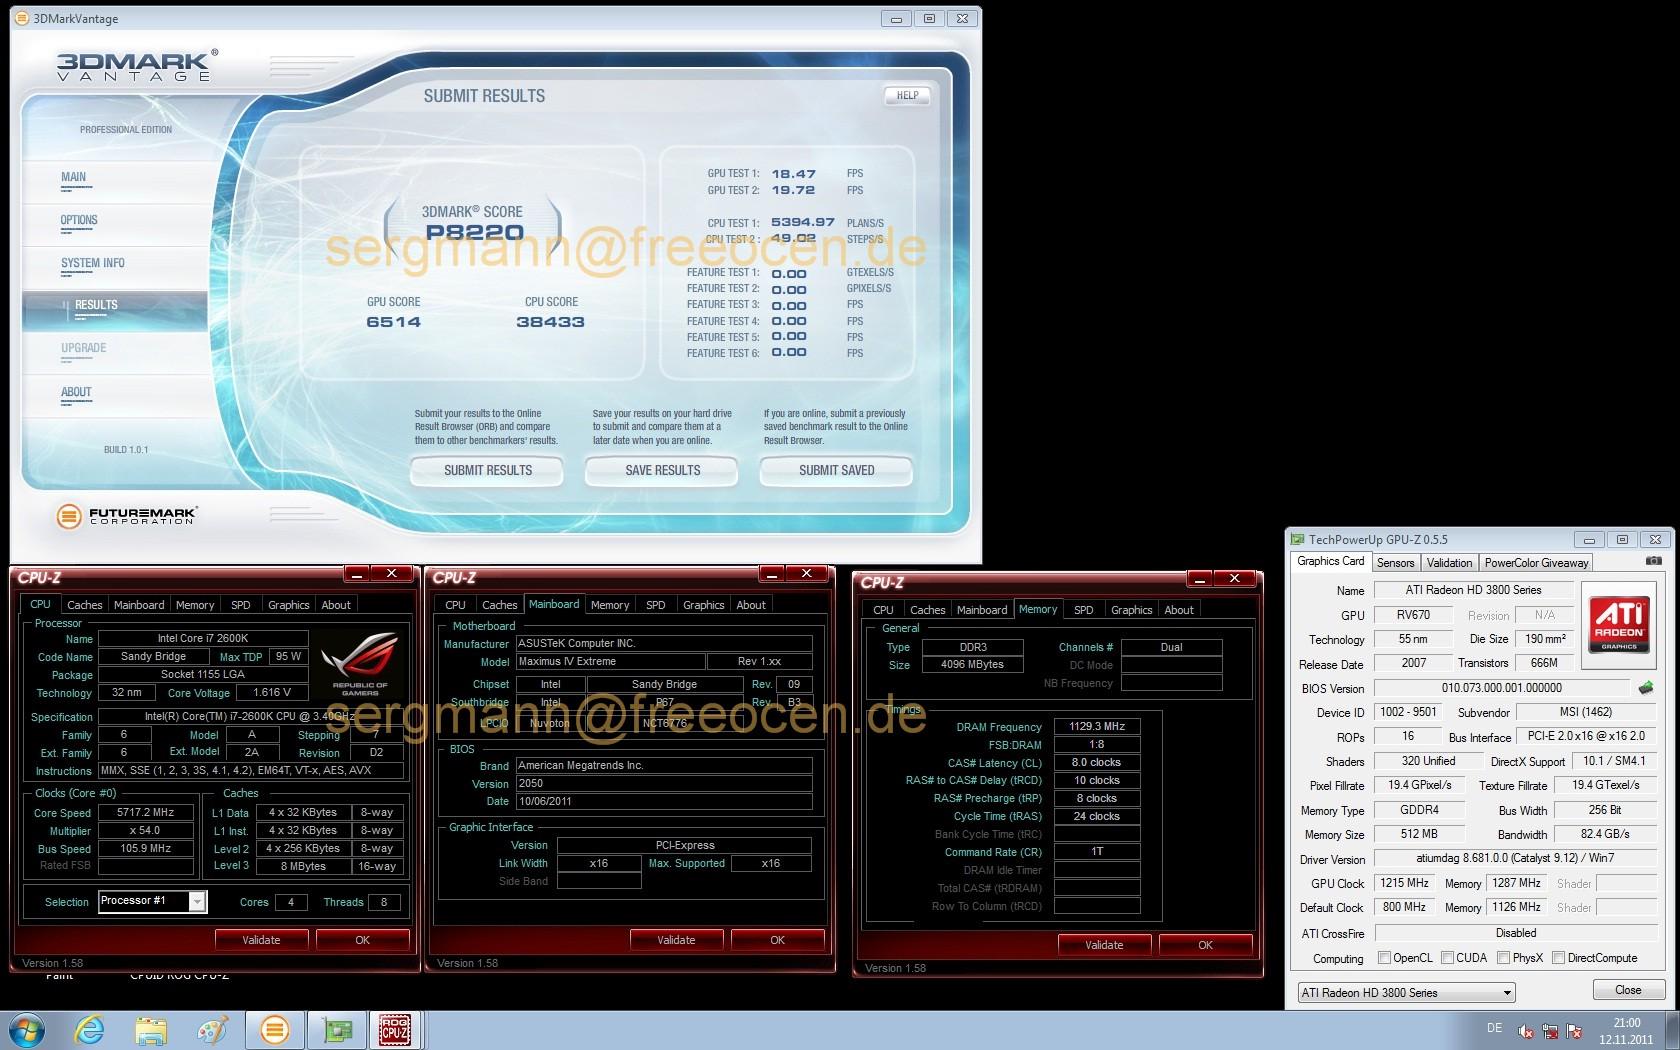Click the GPU-Z Close button

click(1627, 990)
